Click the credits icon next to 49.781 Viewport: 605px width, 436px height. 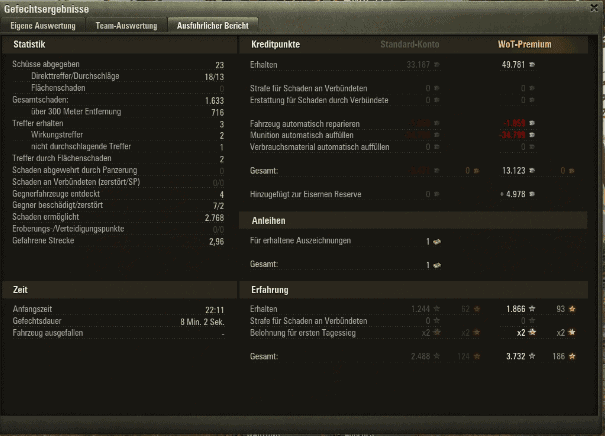(532, 64)
